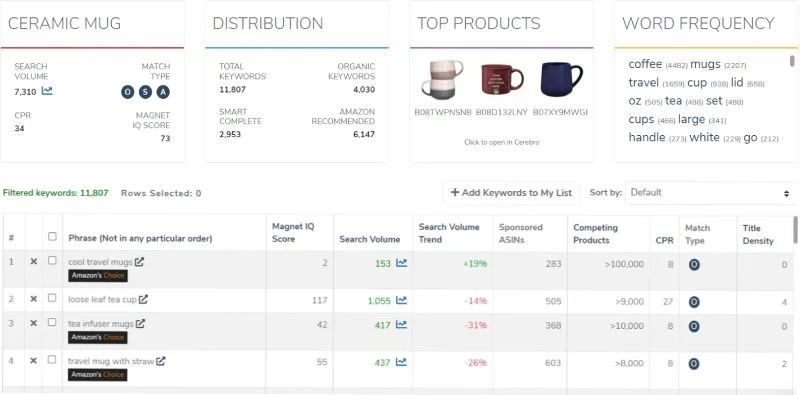The height and width of the screenshot is (395, 800).
Task: Click Amazon's Choice badge under tea infuser mugs
Action: point(97,337)
